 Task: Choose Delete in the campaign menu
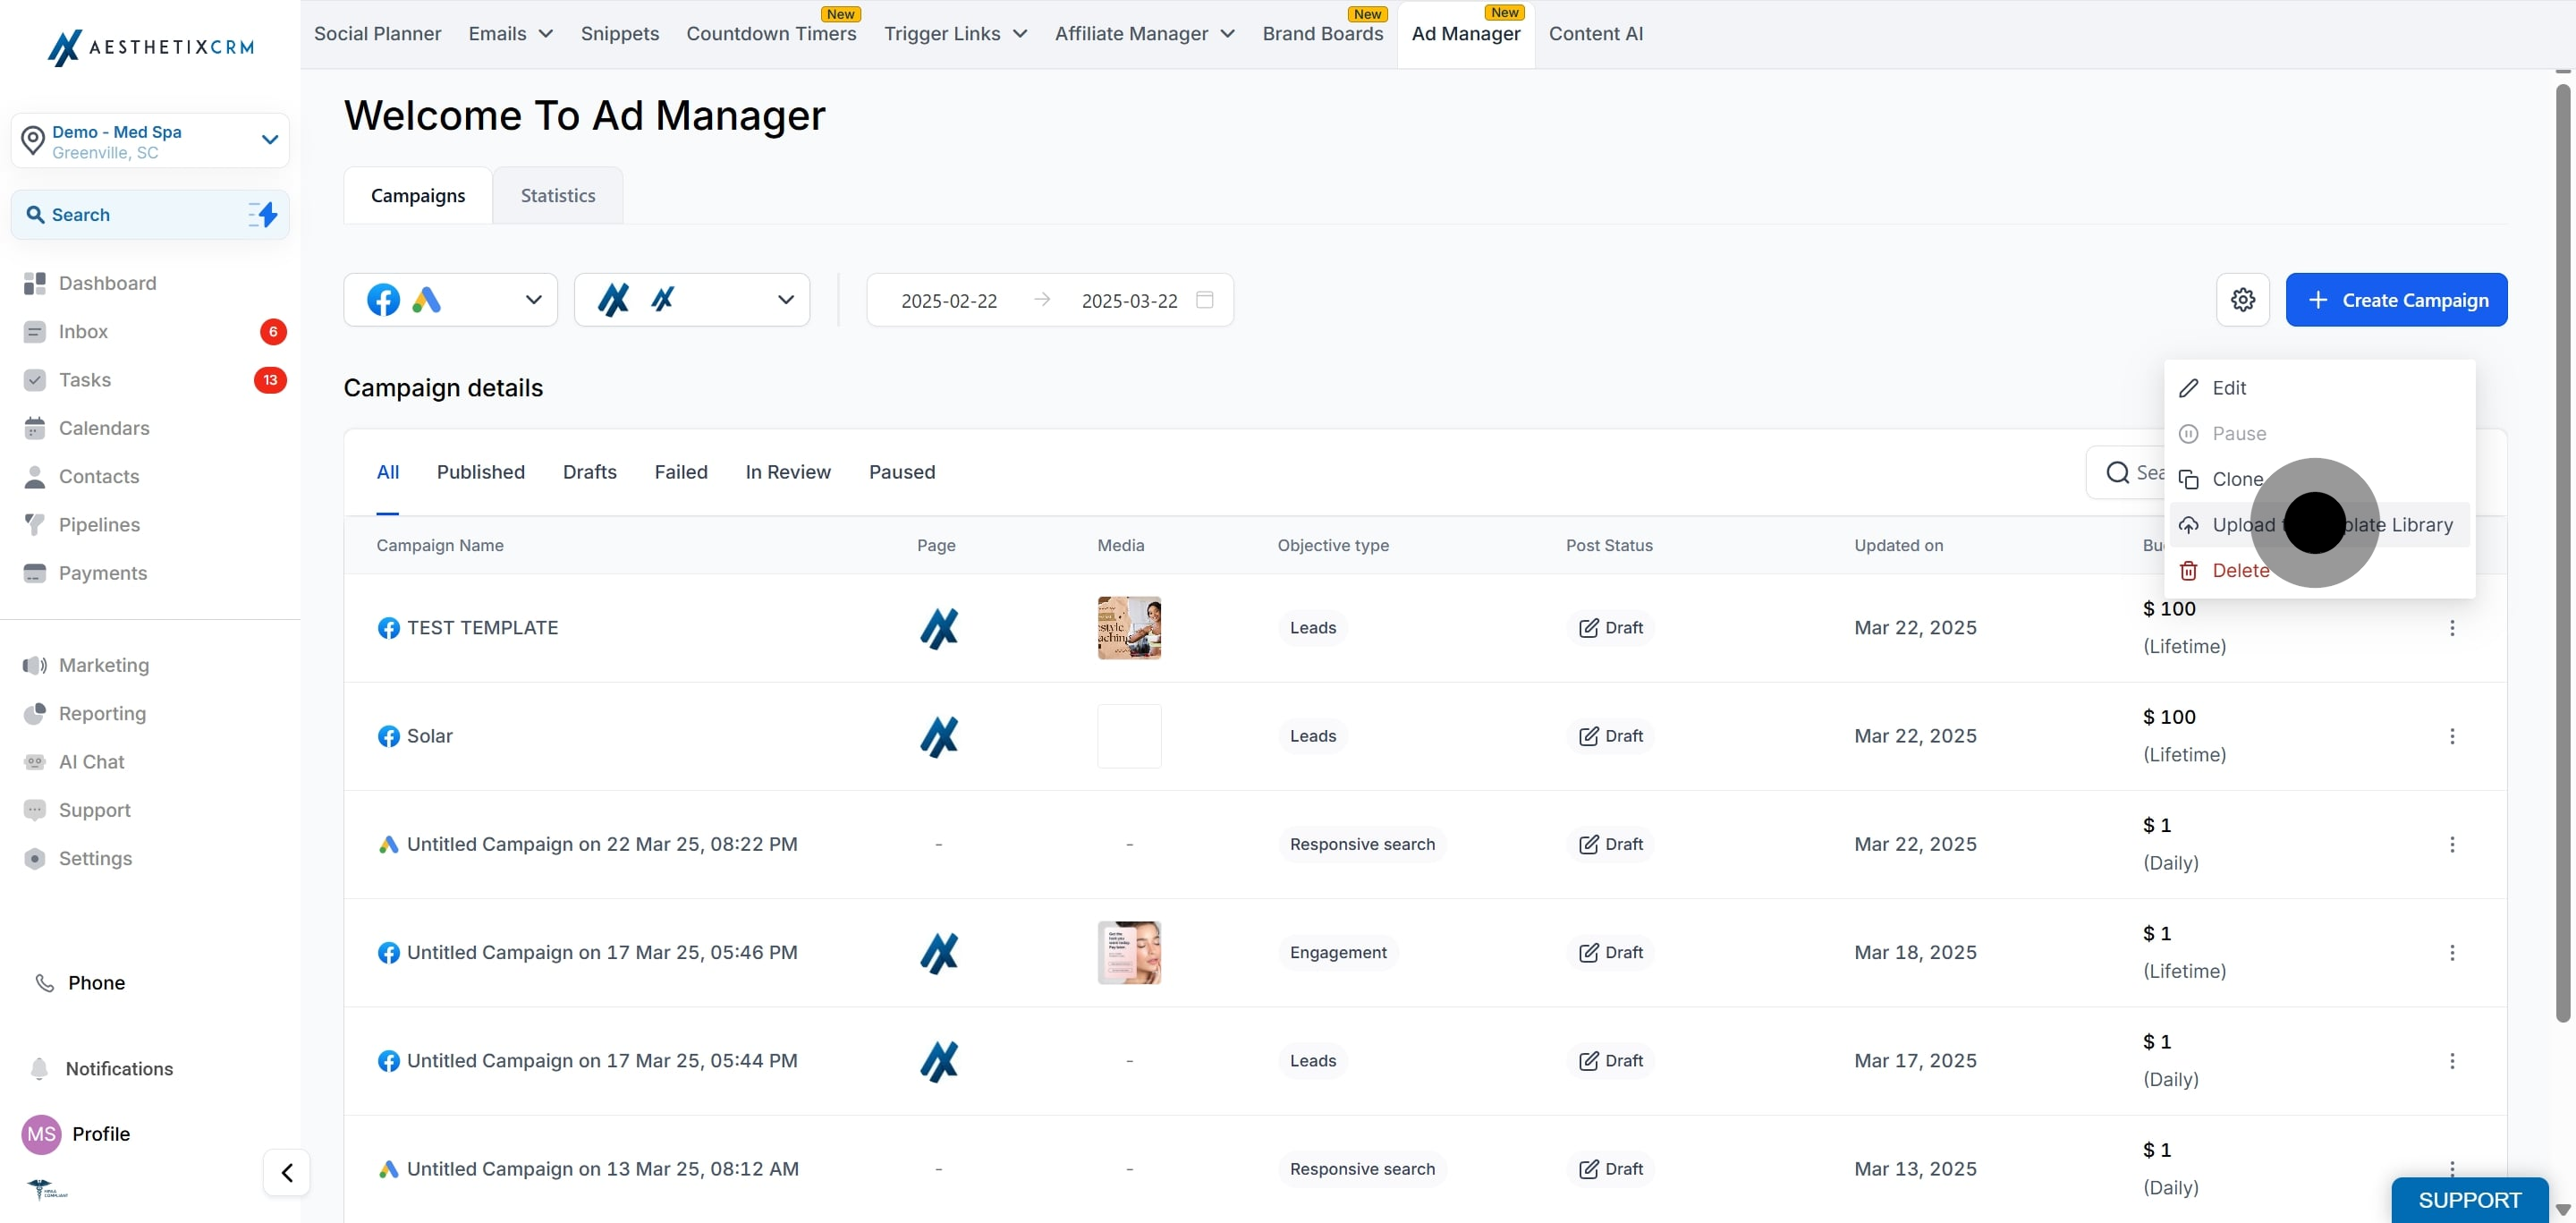(x=2240, y=570)
